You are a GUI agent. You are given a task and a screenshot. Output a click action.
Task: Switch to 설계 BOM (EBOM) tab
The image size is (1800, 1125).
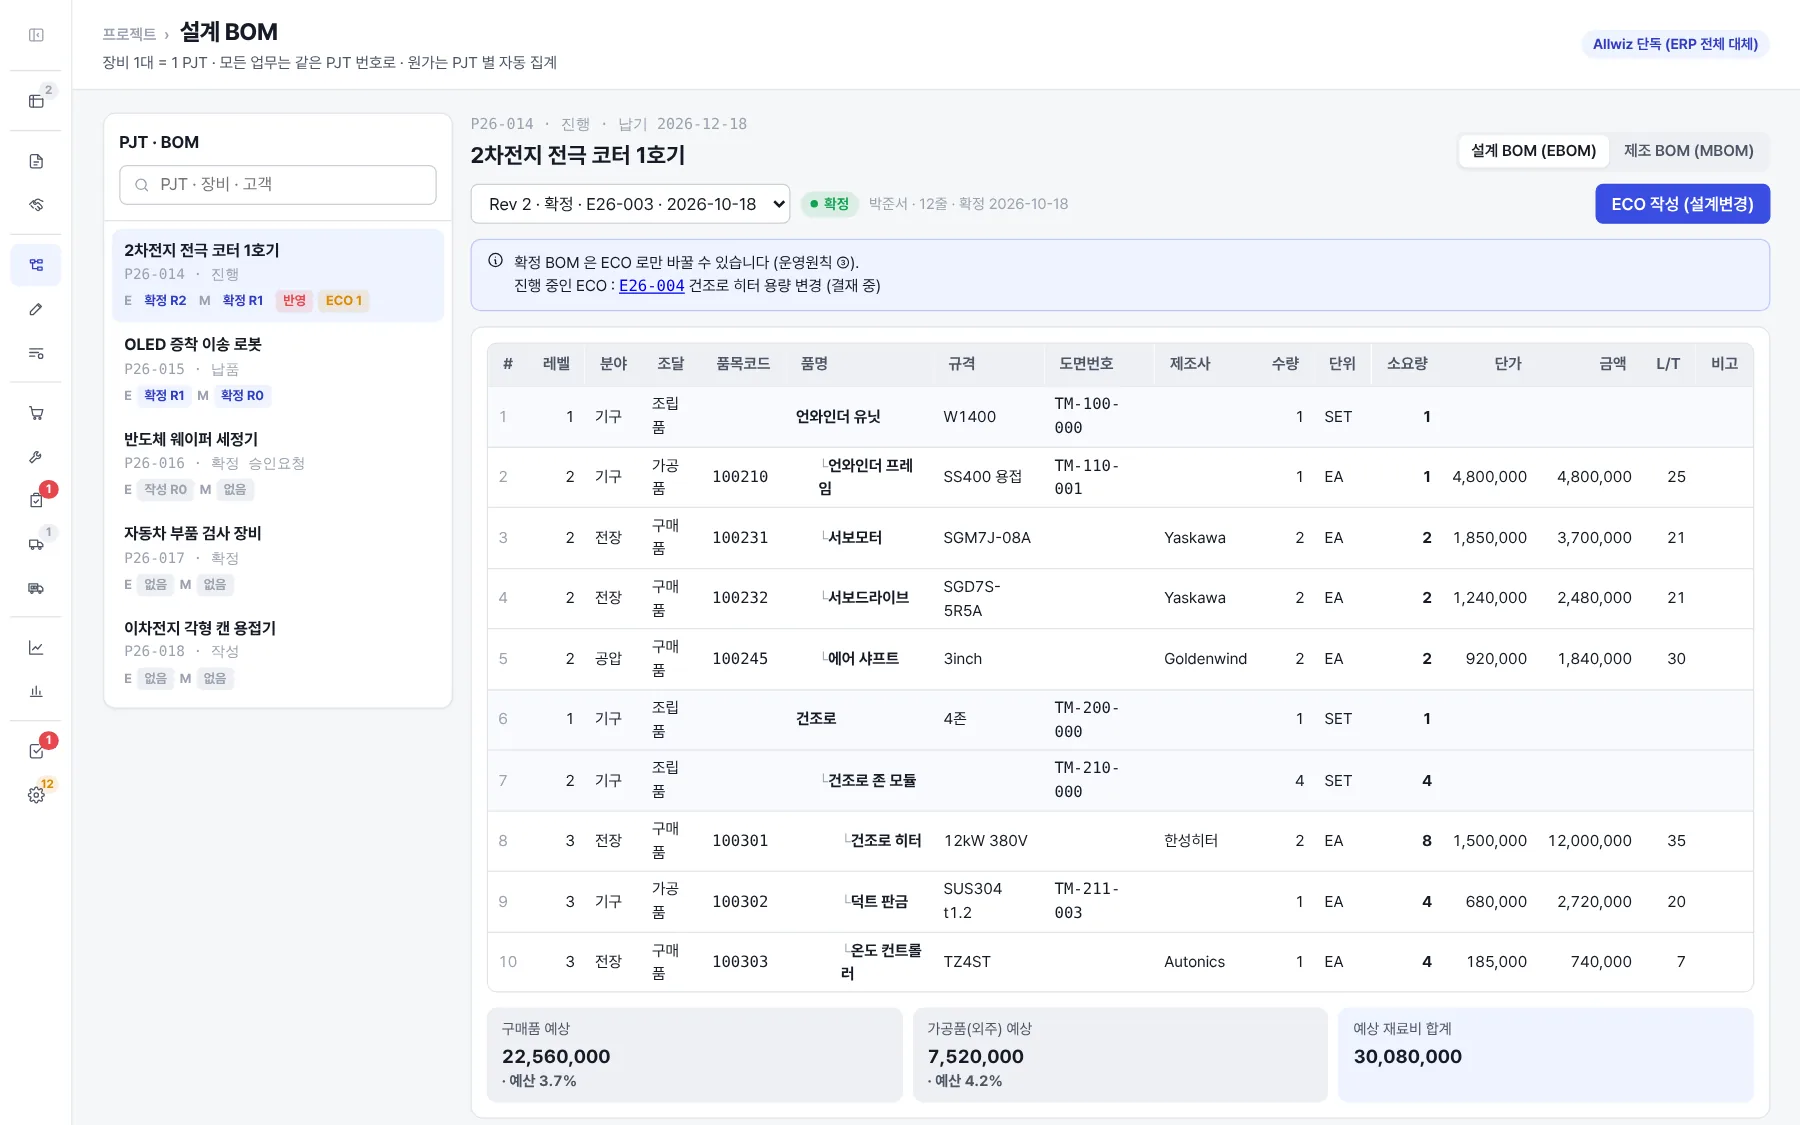1533,151
